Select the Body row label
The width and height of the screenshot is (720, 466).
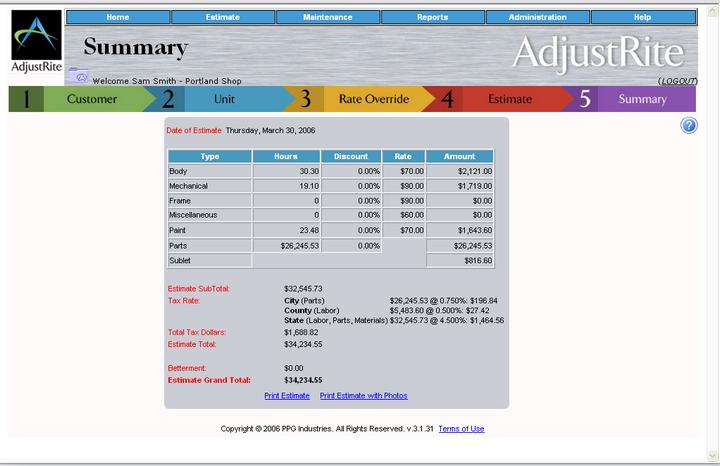click(x=178, y=171)
